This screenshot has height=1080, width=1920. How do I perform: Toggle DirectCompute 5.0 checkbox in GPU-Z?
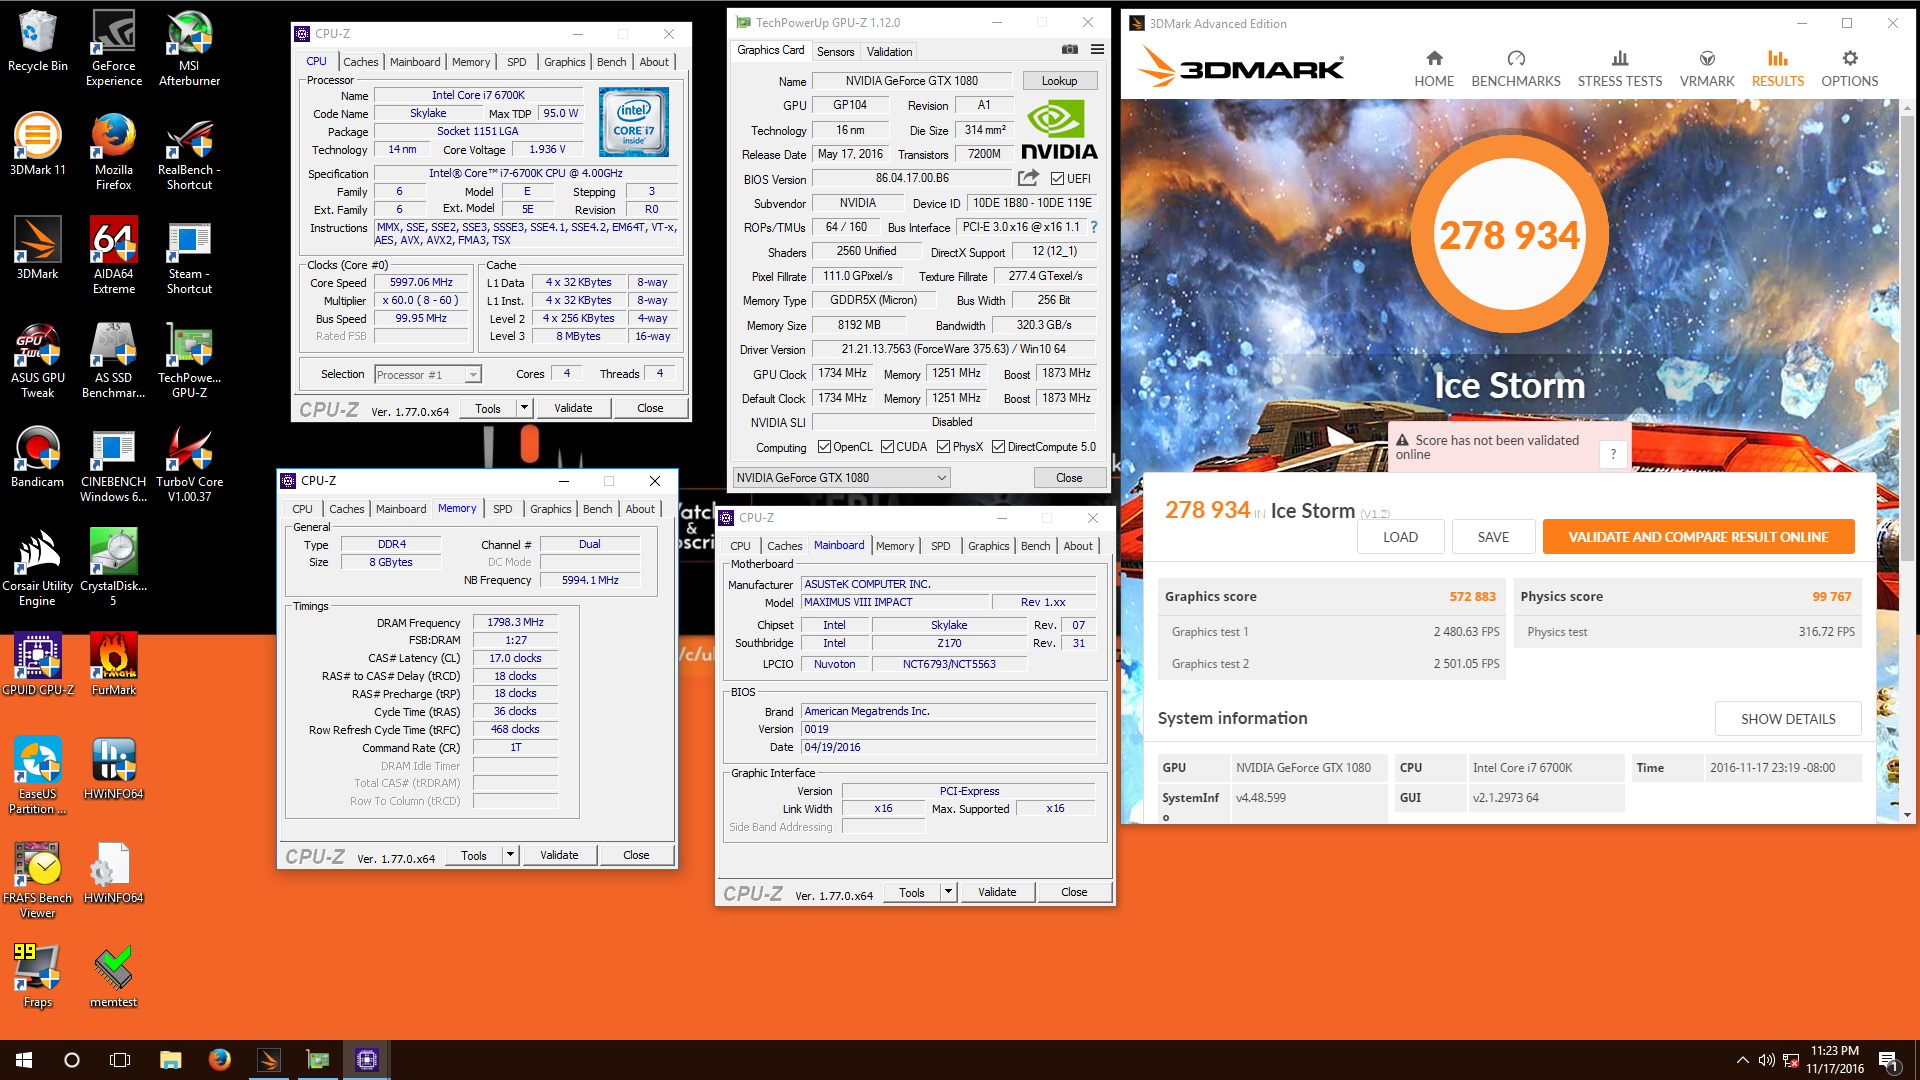point(998,447)
